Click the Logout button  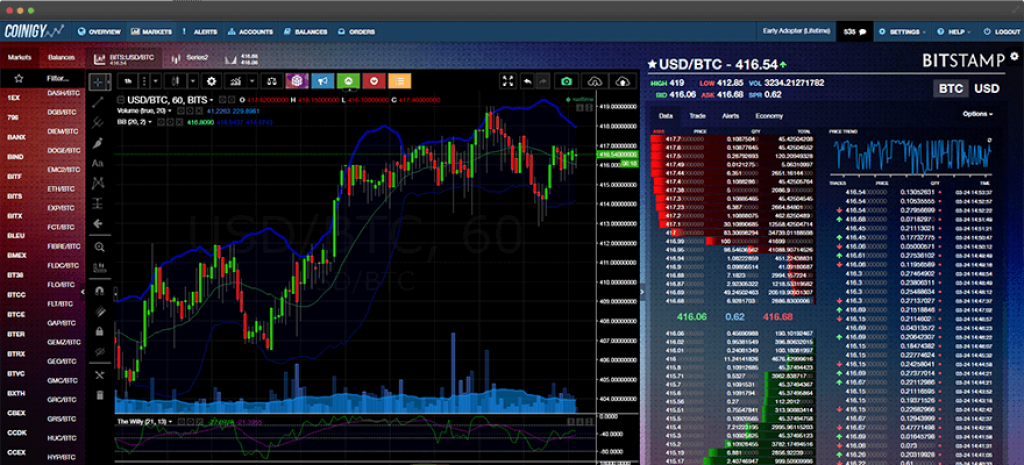tap(1002, 31)
